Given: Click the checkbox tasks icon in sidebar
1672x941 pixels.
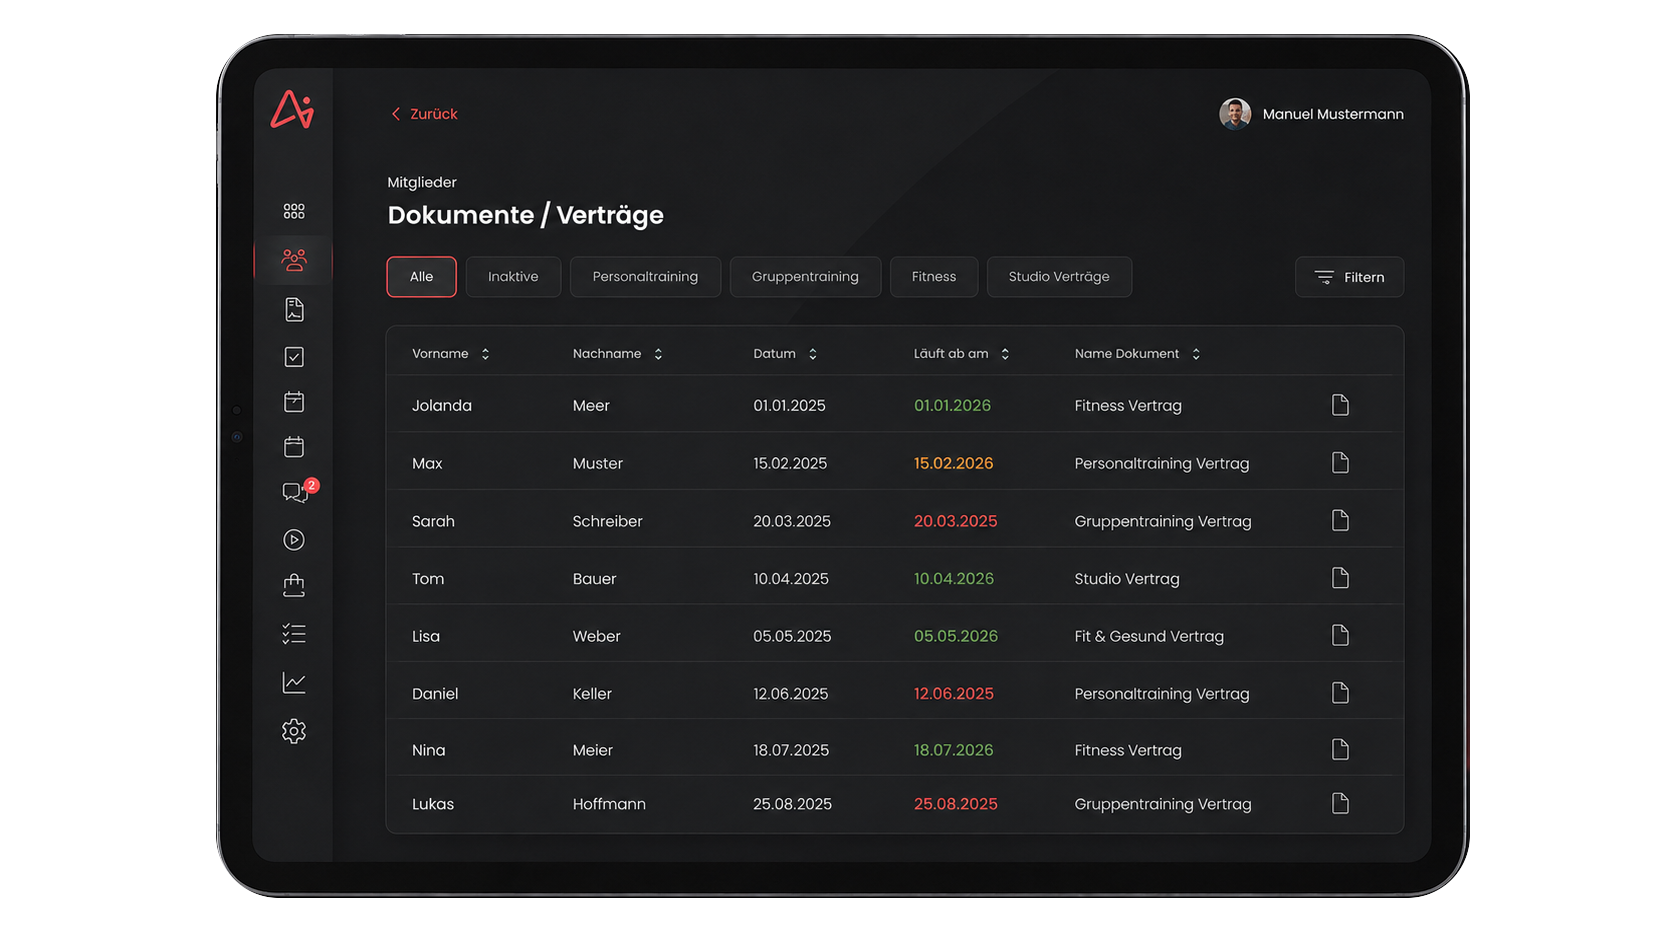Looking at the screenshot, I should [294, 357].
